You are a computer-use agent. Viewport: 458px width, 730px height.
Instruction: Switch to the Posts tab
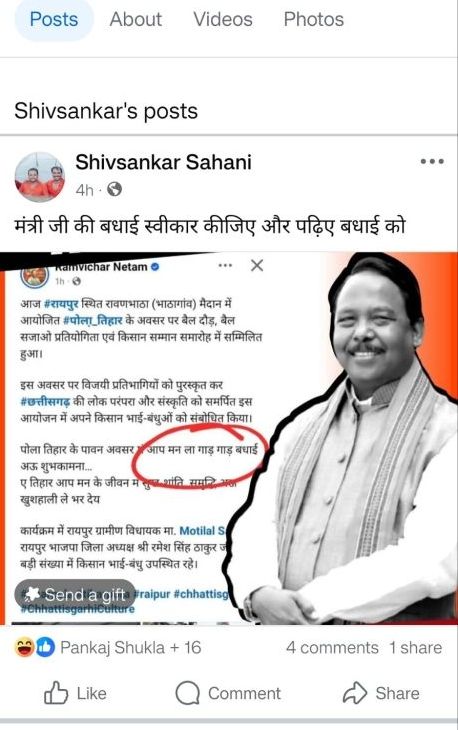click(54, 20)
